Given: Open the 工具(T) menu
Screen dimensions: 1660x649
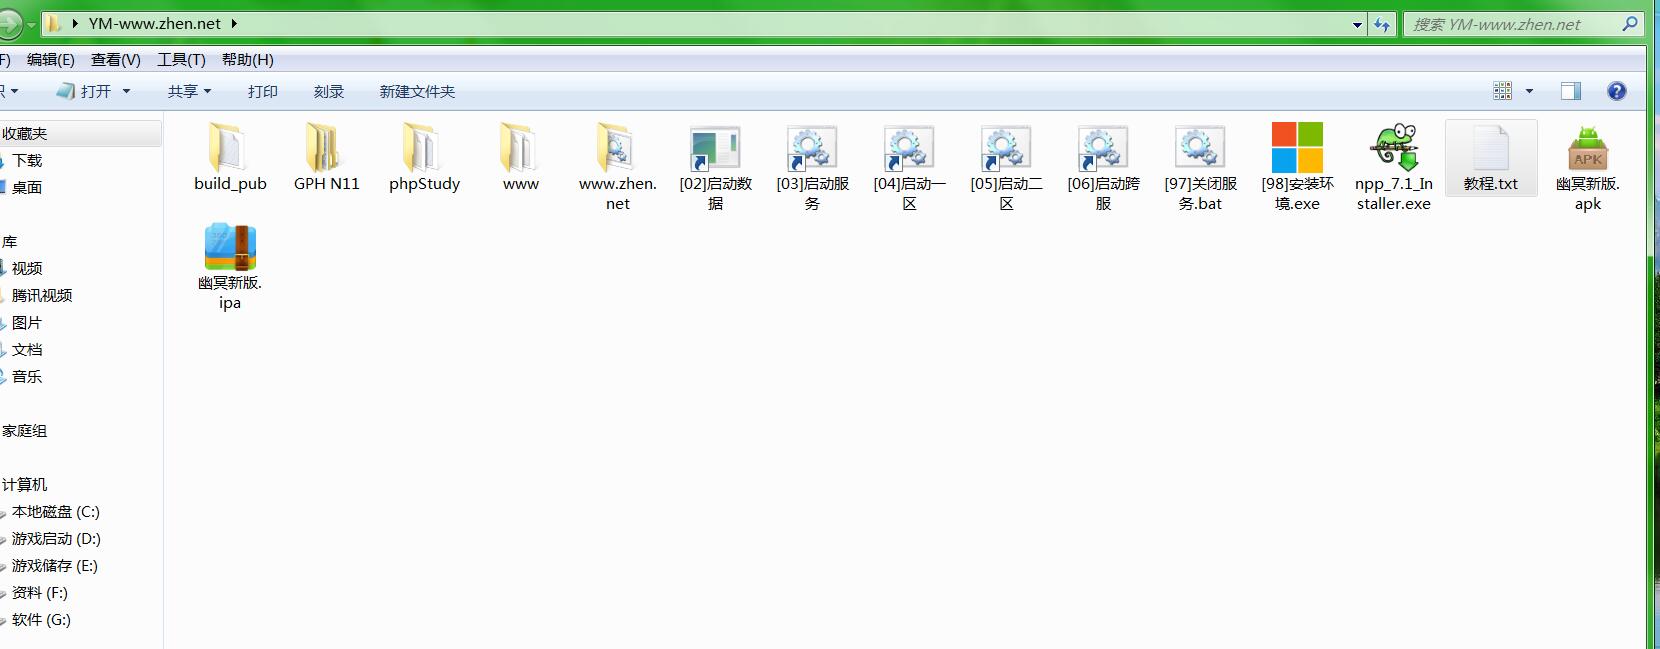Looking at the screenshot, I should (x=181, y=60).
